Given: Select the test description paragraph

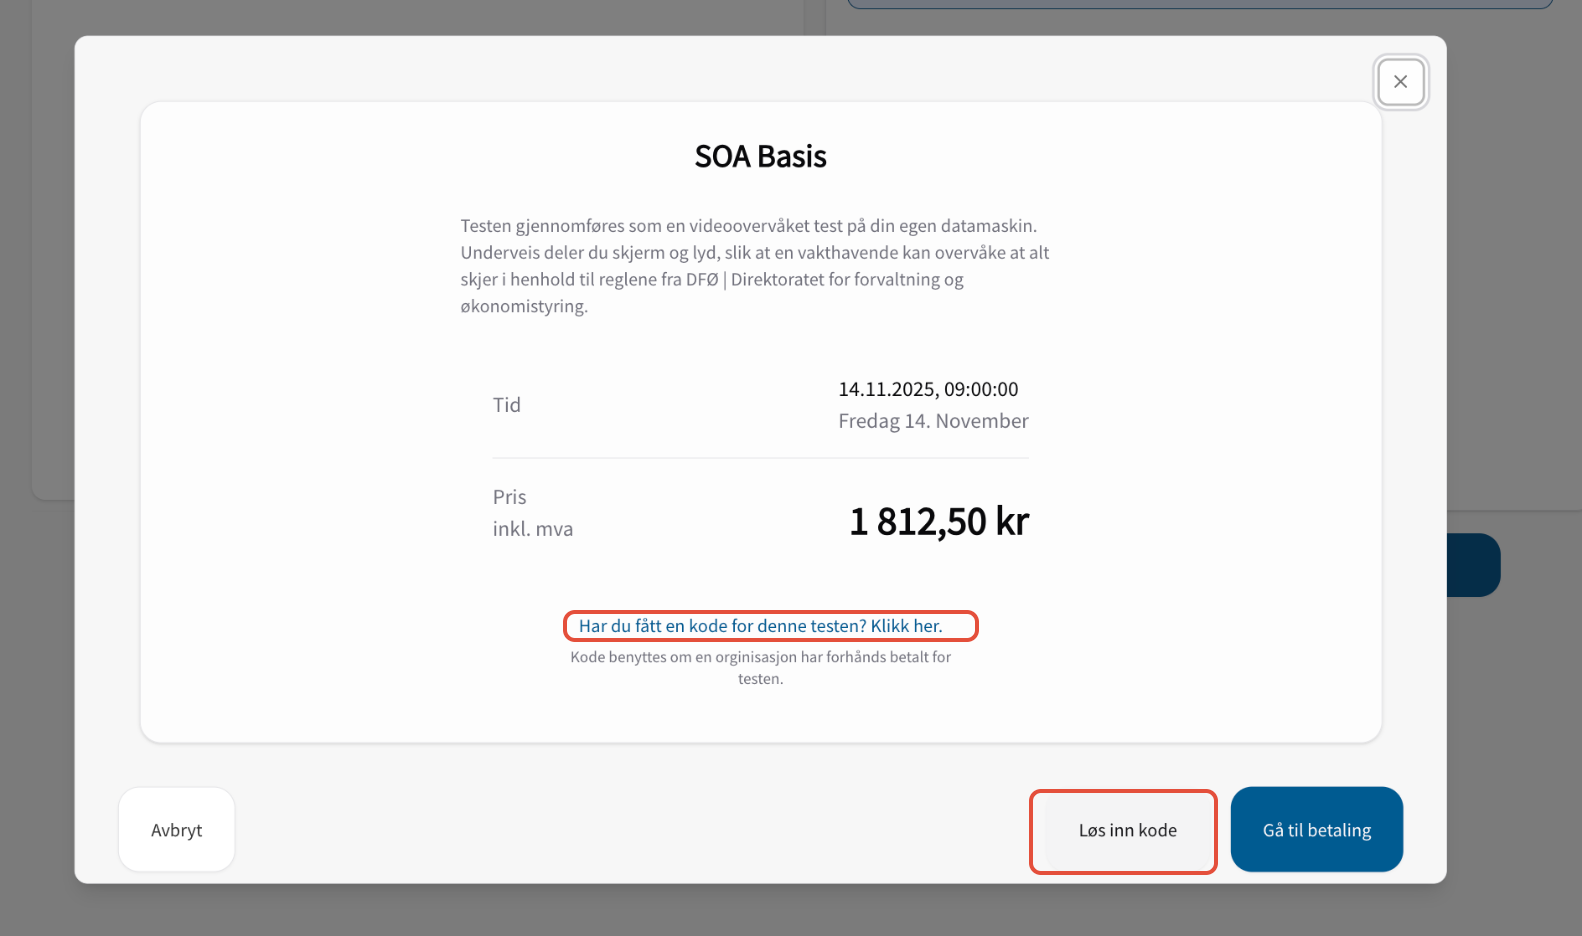Looking at the screenshot, I should (x=755, y=266).
